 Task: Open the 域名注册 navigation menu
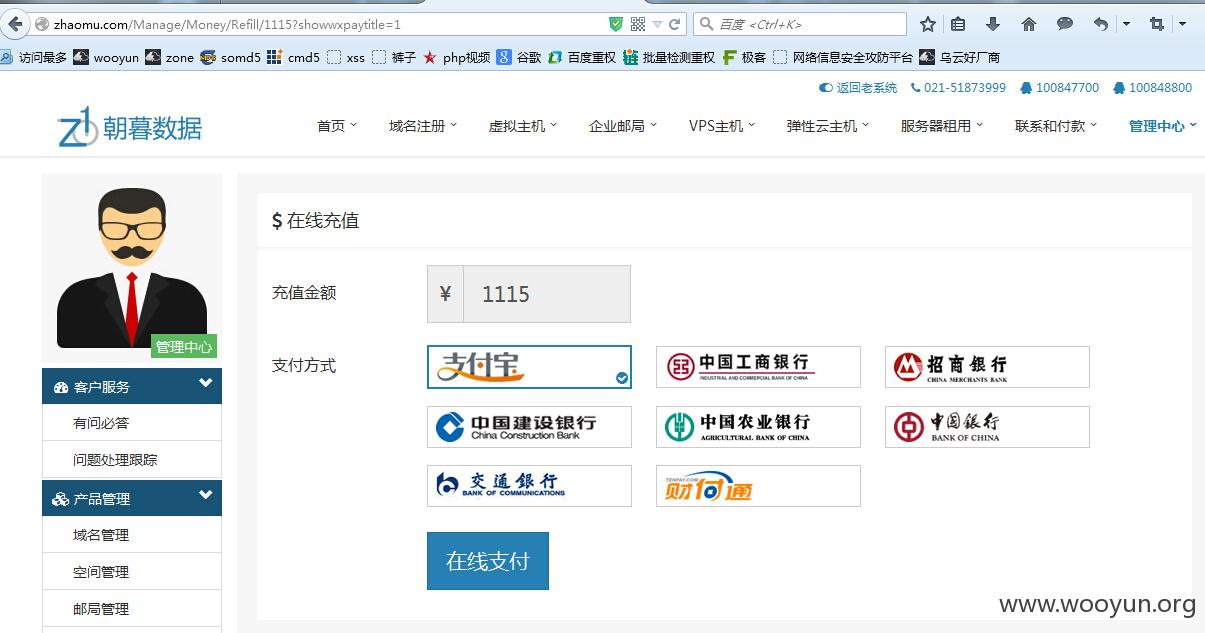[x=422, y=126]
